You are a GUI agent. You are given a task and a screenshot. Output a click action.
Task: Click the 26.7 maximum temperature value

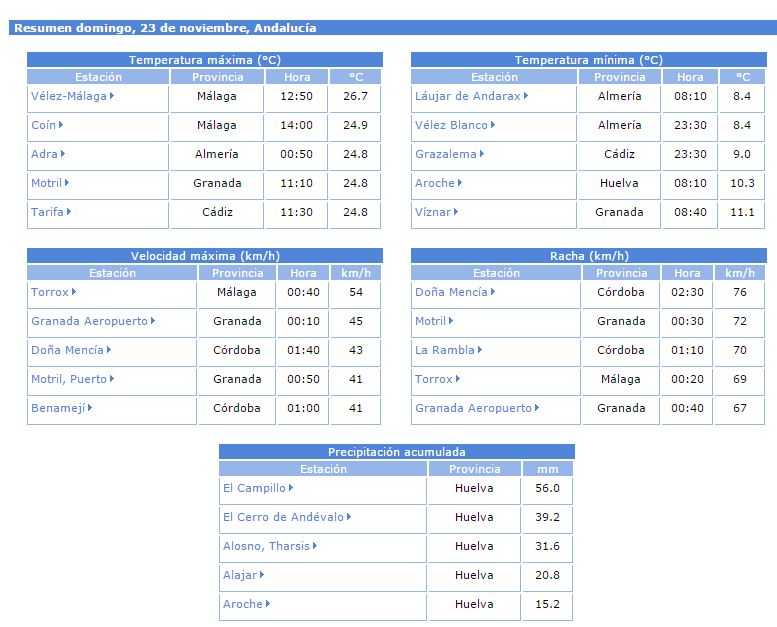[355, 96]
